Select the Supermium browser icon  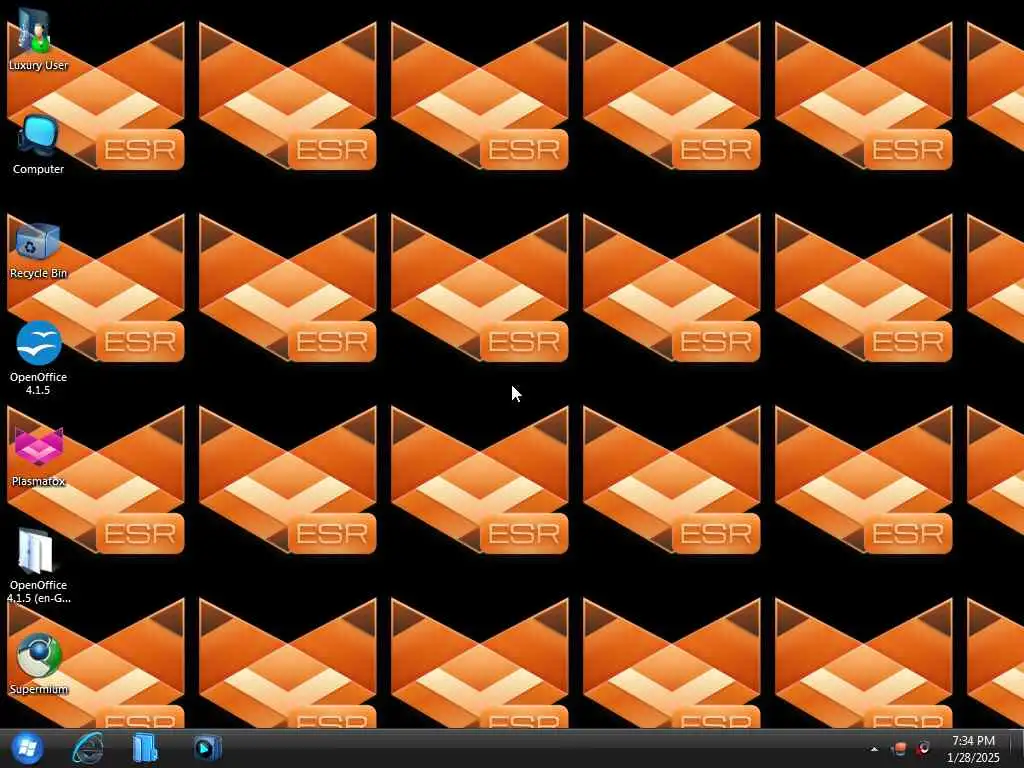tap(38, 664)
